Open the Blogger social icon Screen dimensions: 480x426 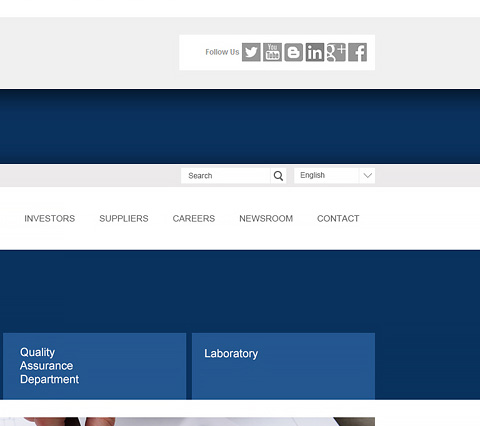point(294,52)
